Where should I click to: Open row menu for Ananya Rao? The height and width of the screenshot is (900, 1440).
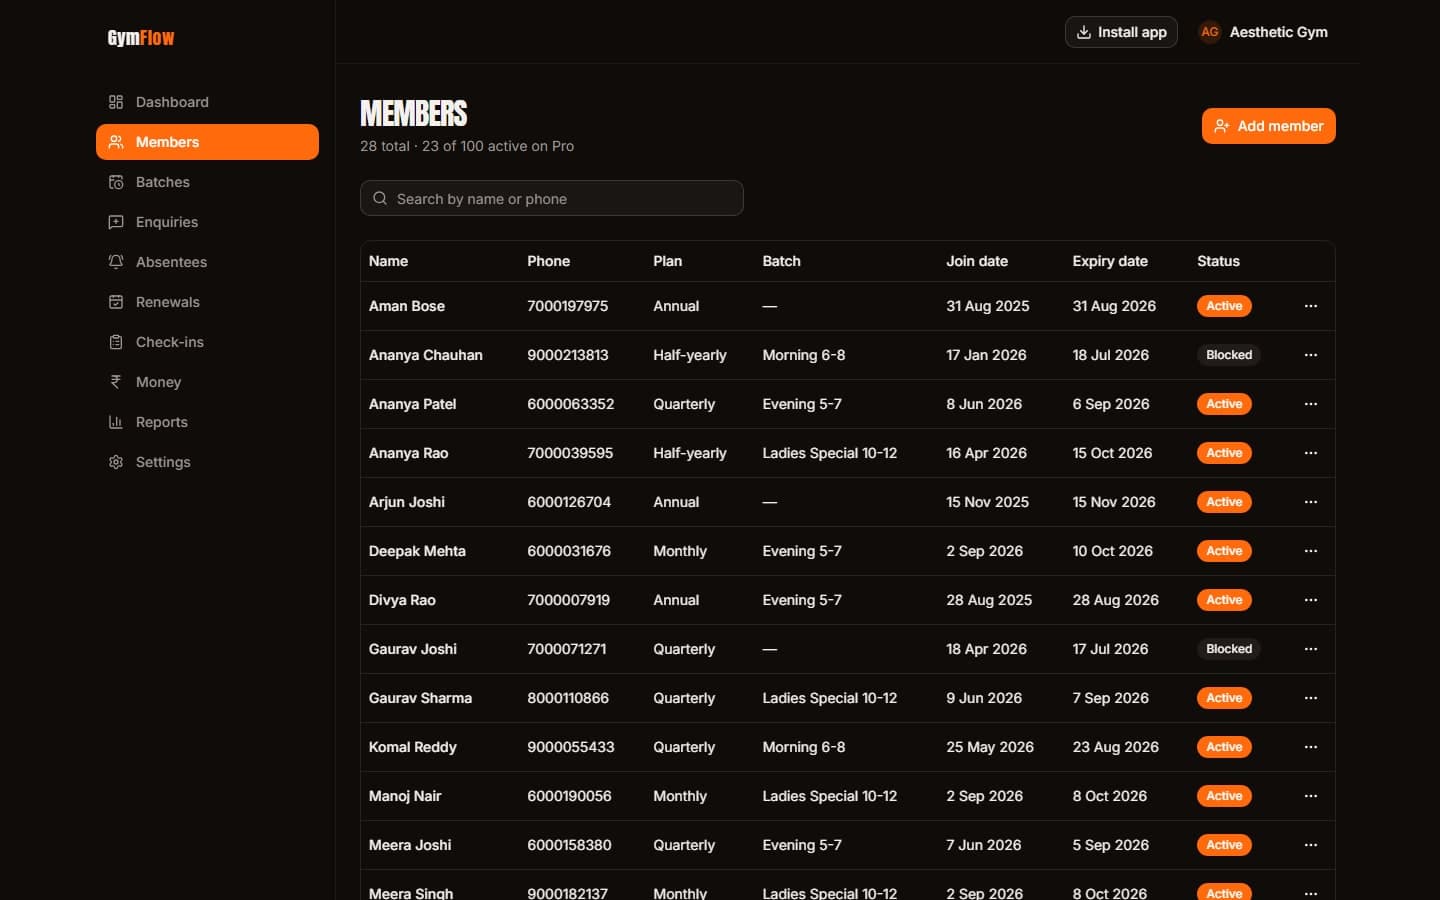point(1311,453)
